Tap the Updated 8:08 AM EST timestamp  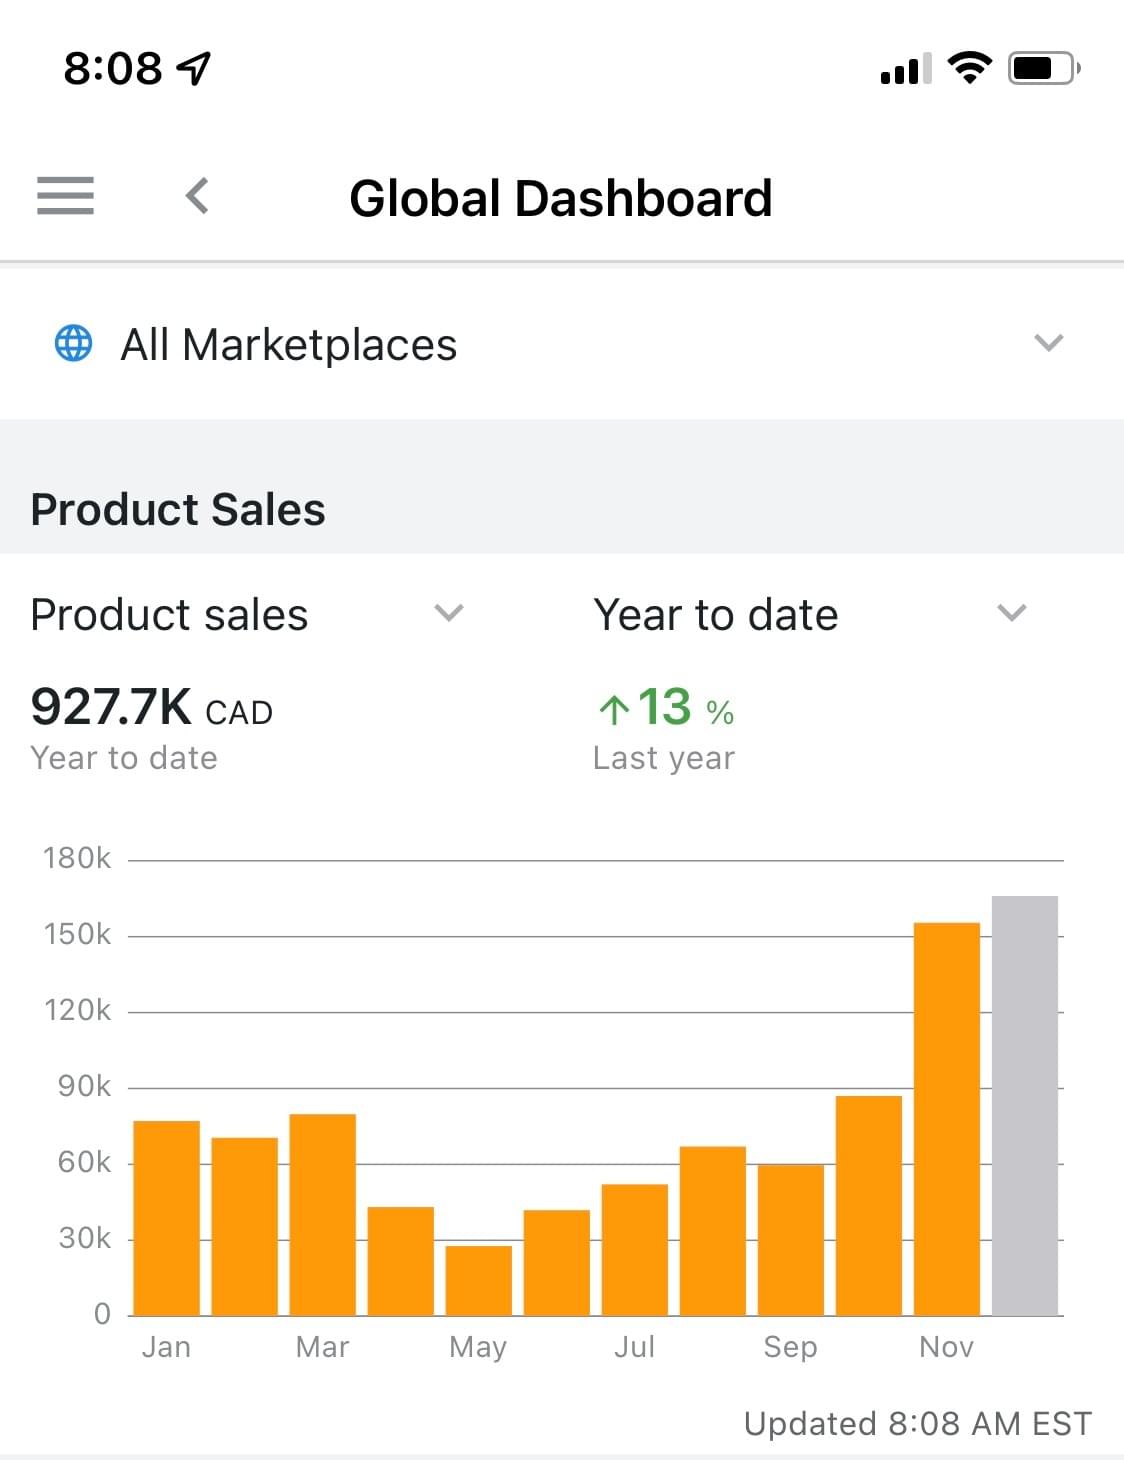(917, 1423)
